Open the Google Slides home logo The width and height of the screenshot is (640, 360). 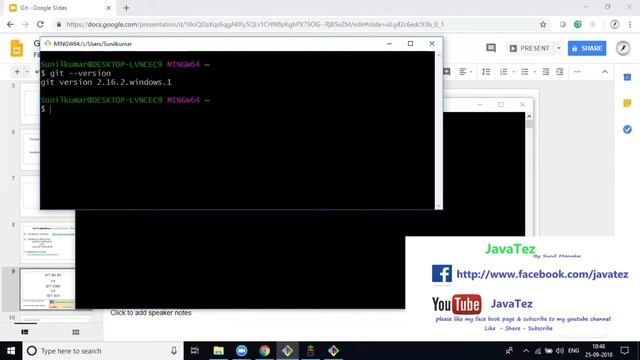(17, 48)
